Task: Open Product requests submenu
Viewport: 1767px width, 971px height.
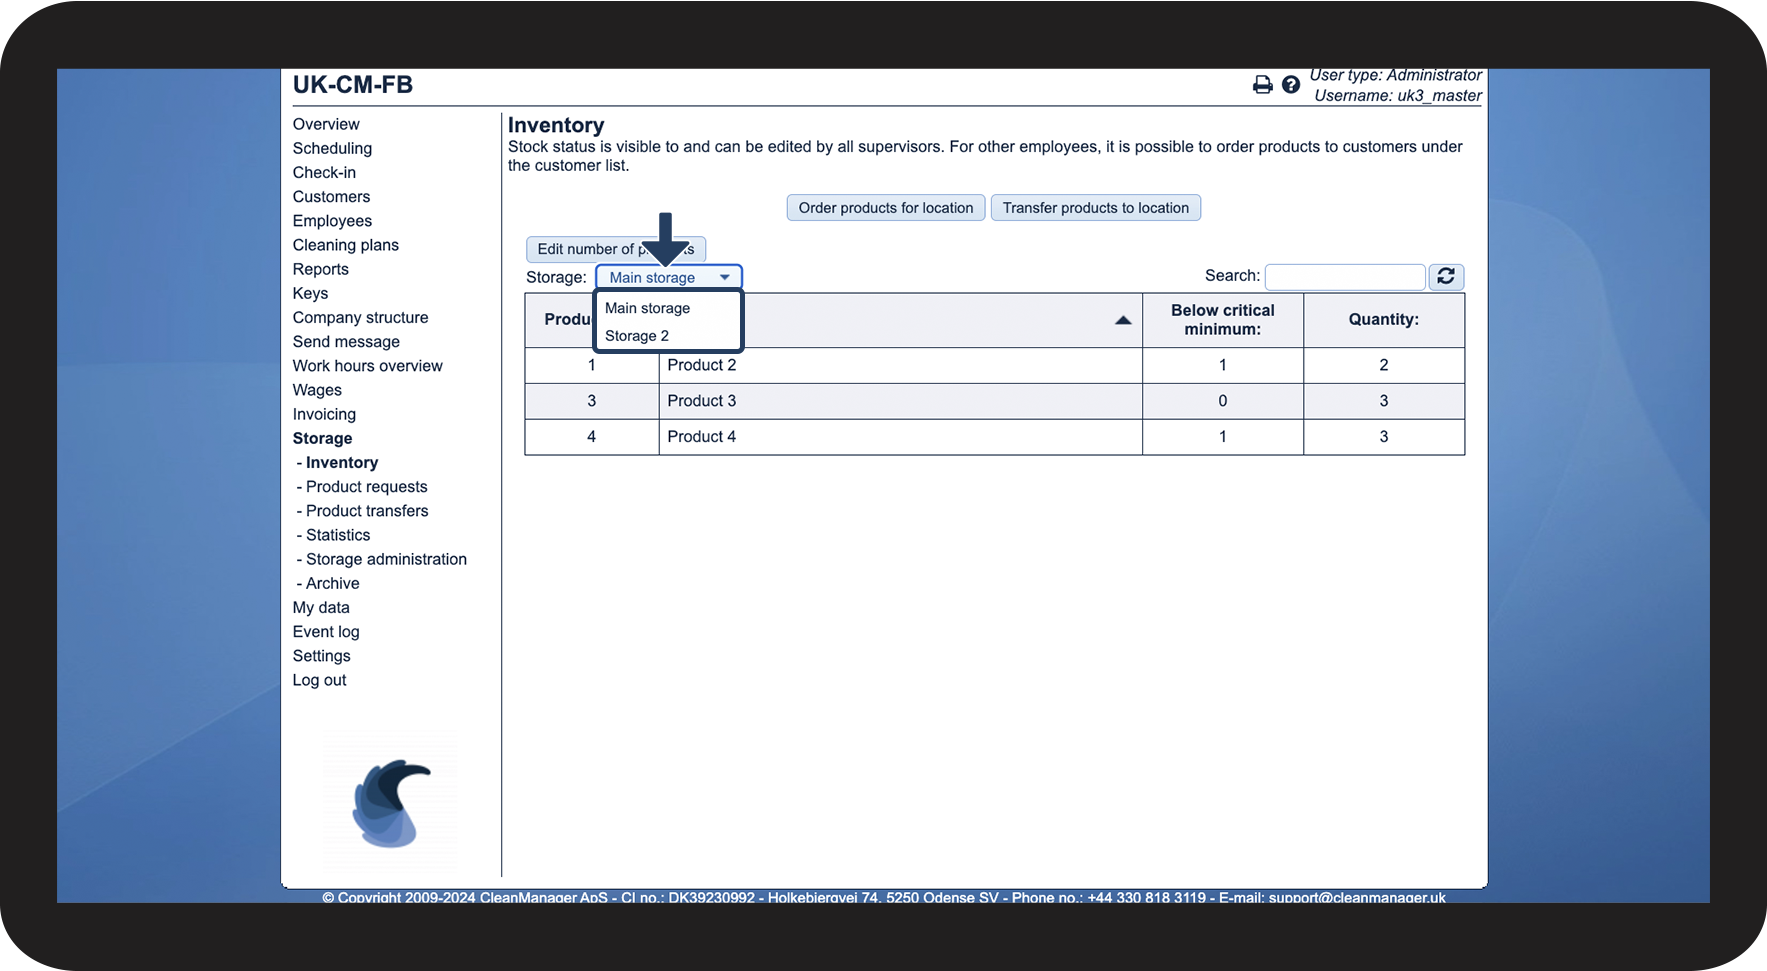Action: click(367, 487)
